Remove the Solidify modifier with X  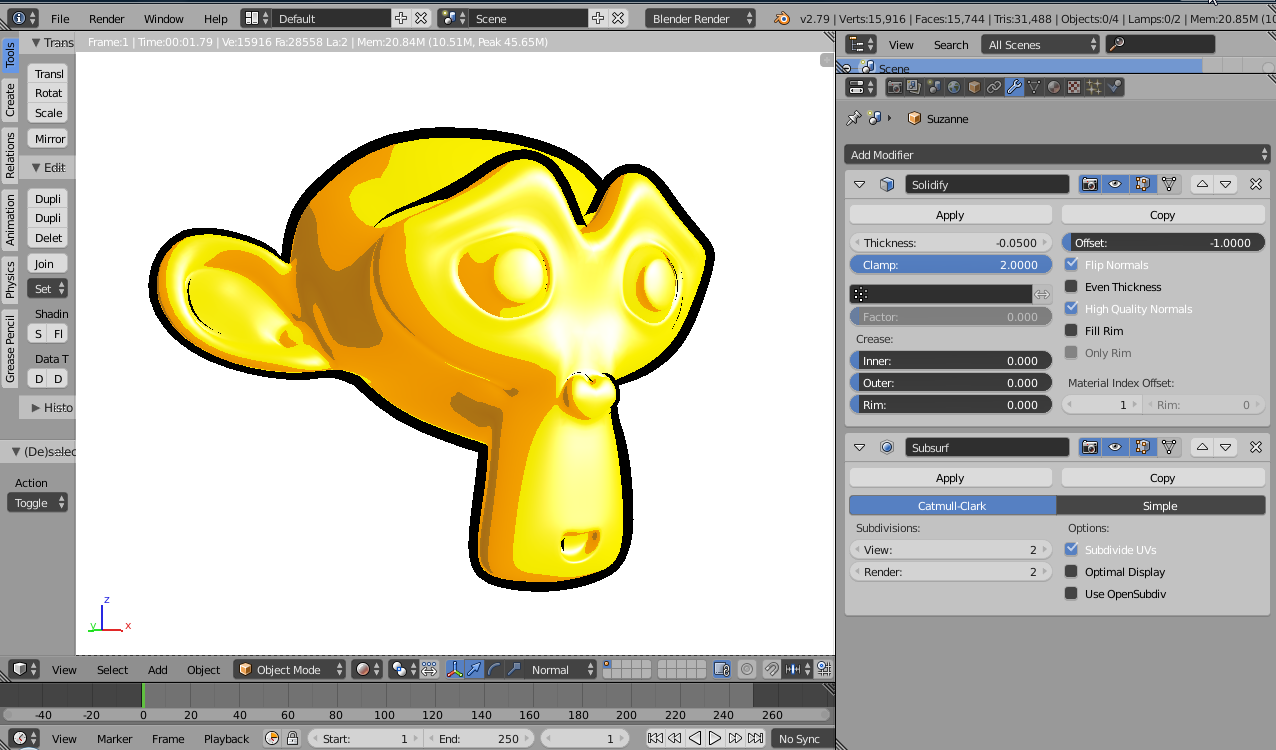coord(1256,184)
